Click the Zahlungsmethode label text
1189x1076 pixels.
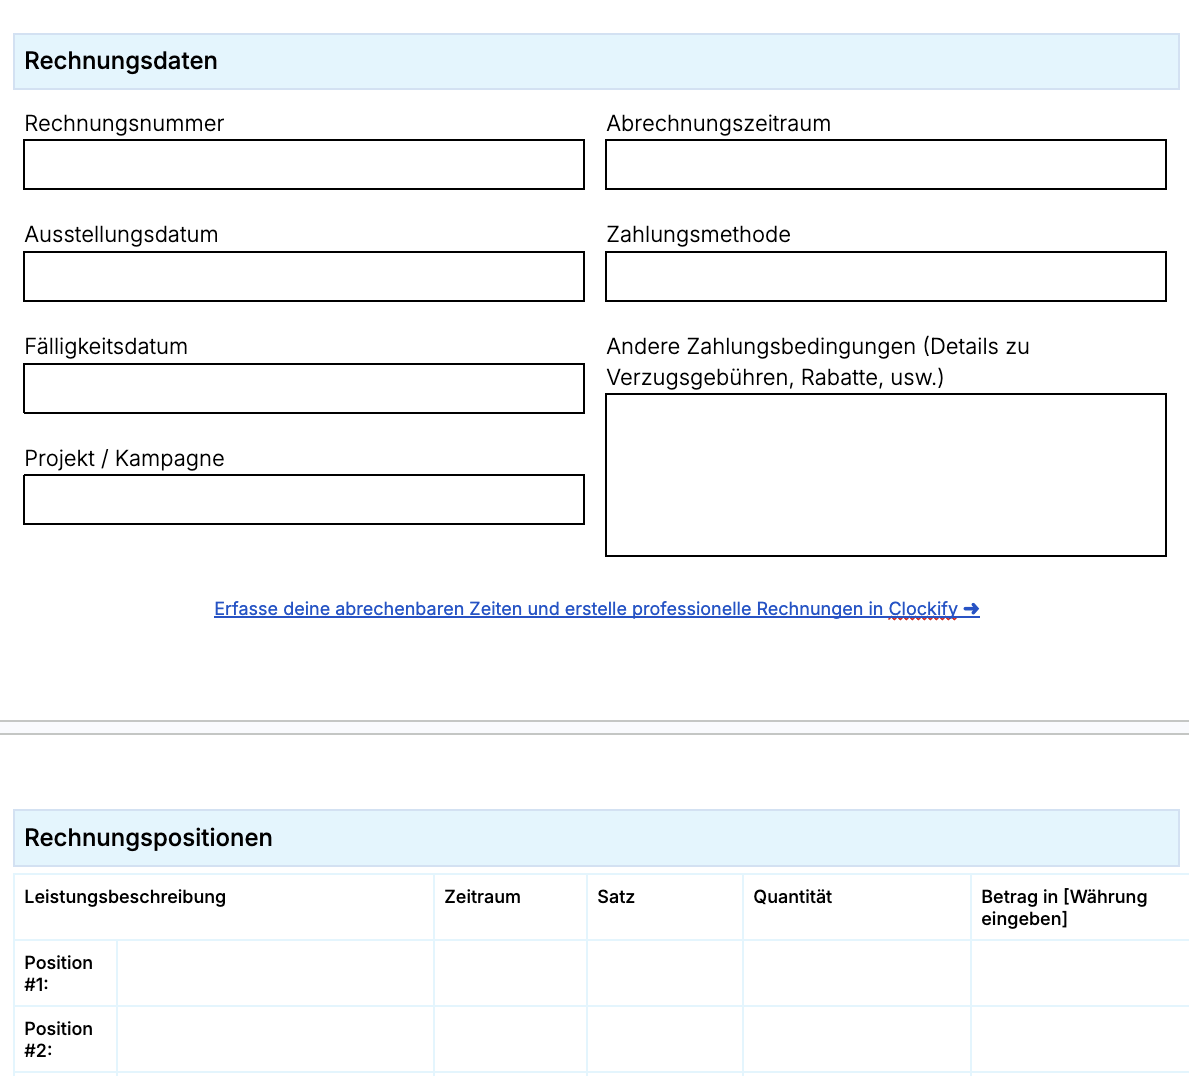[698, 235]
